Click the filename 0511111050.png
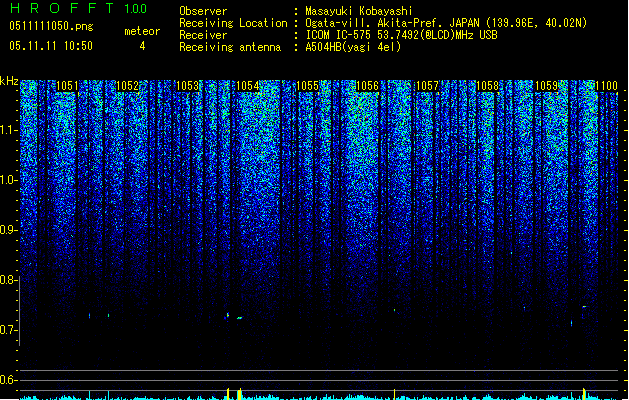This screenshot has height=400, width=629. pyautogui.click(x=51, y=26)
